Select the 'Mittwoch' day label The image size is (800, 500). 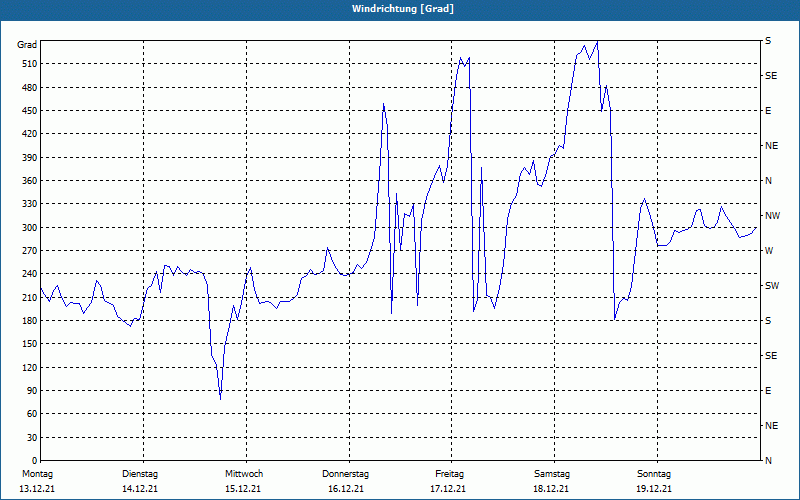coord(244,474)
